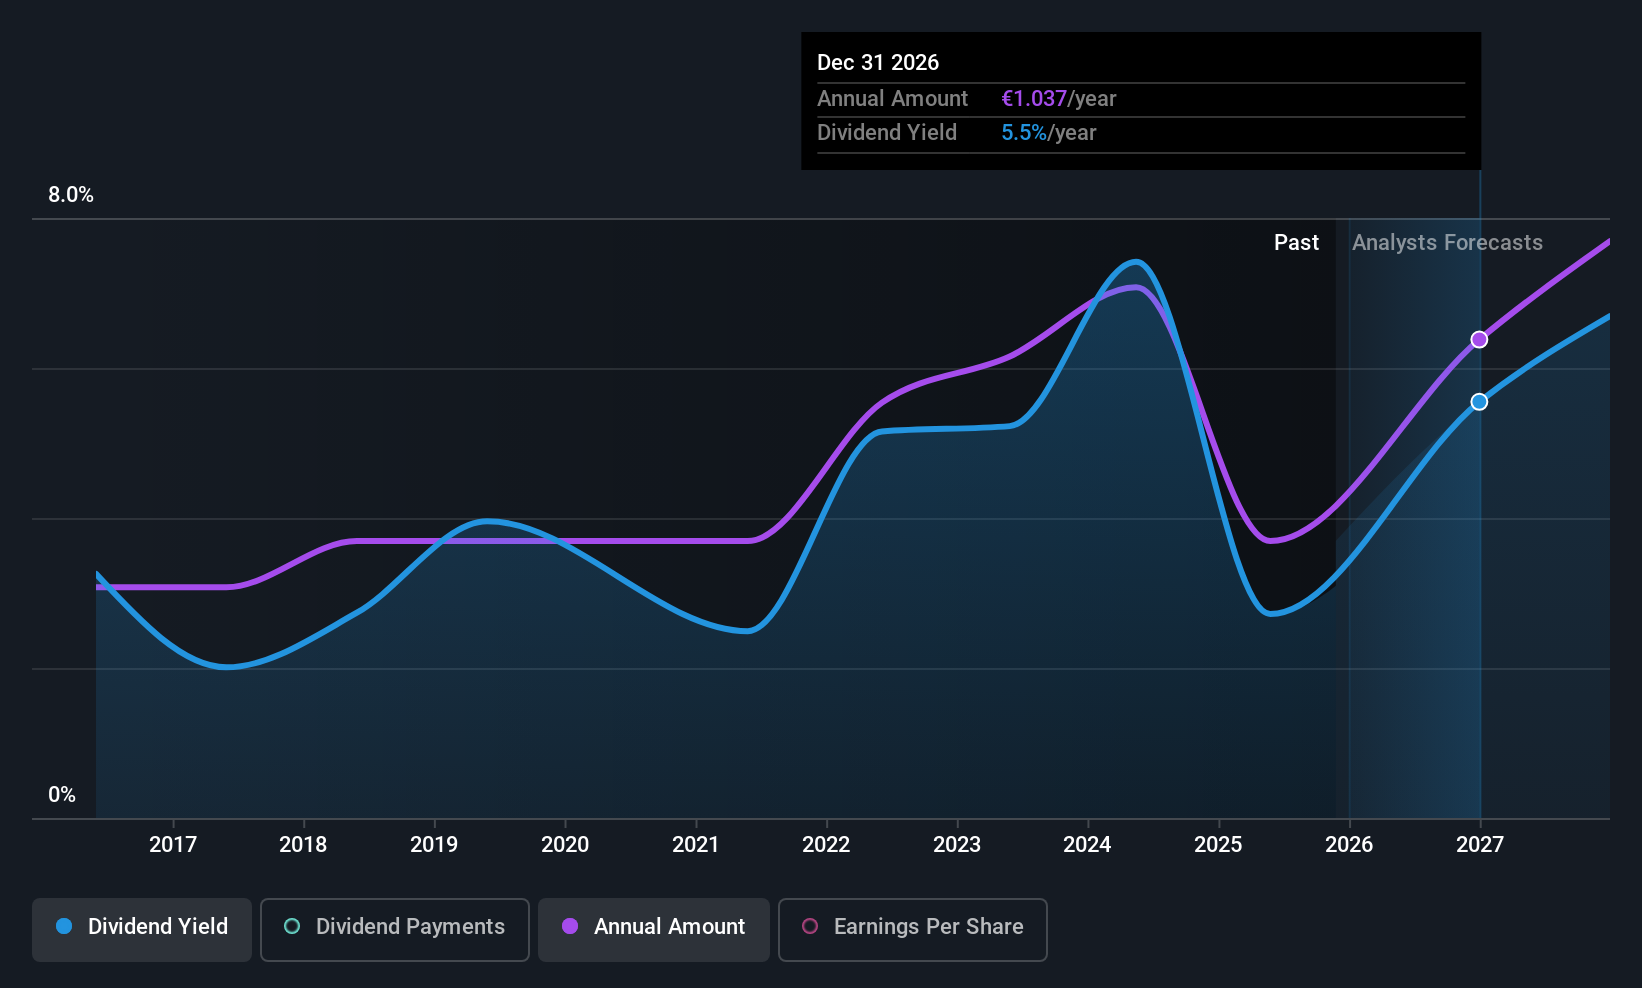Screen dimensions: 1642x988
Task: Toggle the Dividend Yield series visibility
Action: pos(141,929)
